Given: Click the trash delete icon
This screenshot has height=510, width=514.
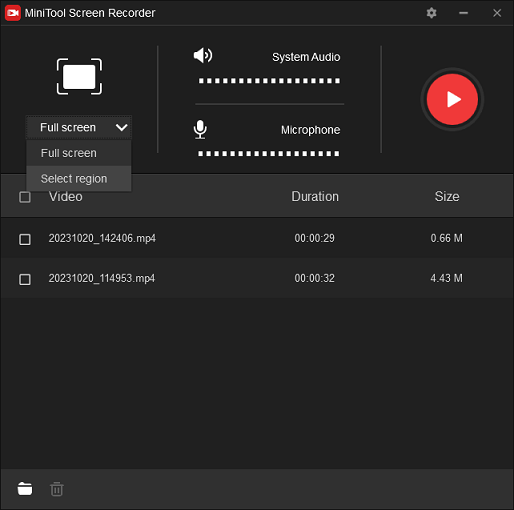Looking at the screenshot, I should pyautogui.click(x=57, y=489).
